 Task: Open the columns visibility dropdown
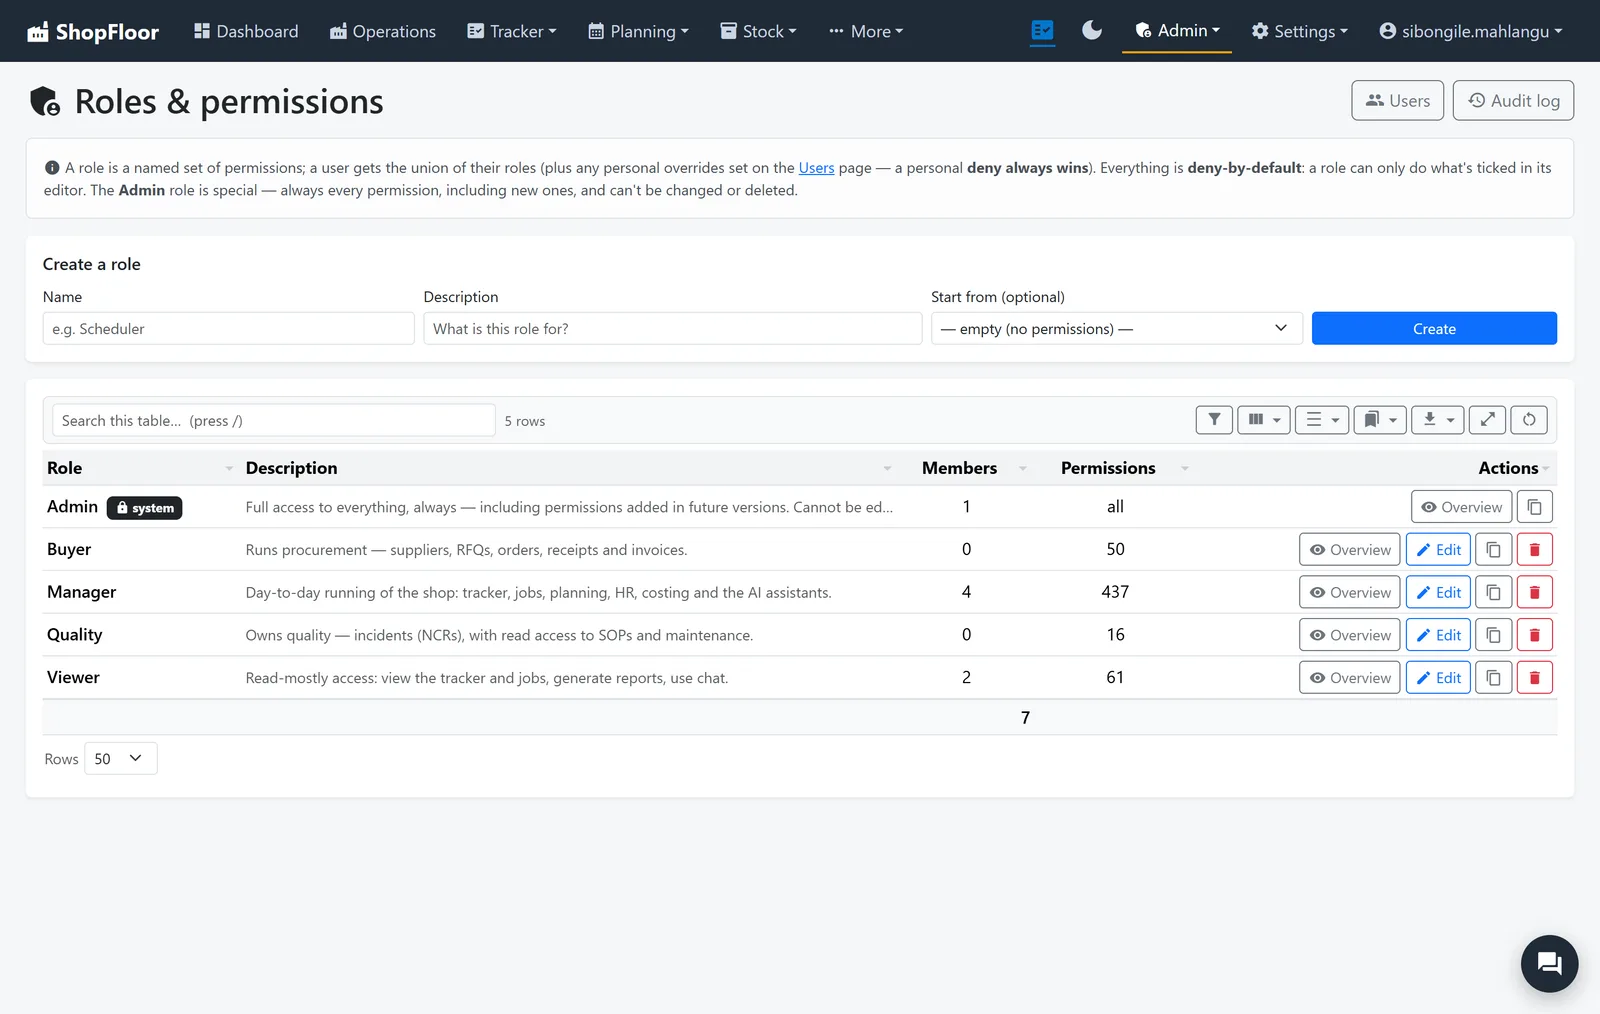pos(1263,420)
